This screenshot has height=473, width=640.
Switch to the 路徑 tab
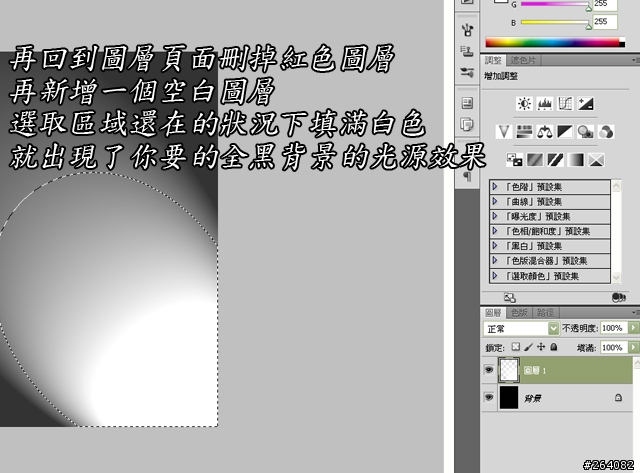[x=545, y=313]
